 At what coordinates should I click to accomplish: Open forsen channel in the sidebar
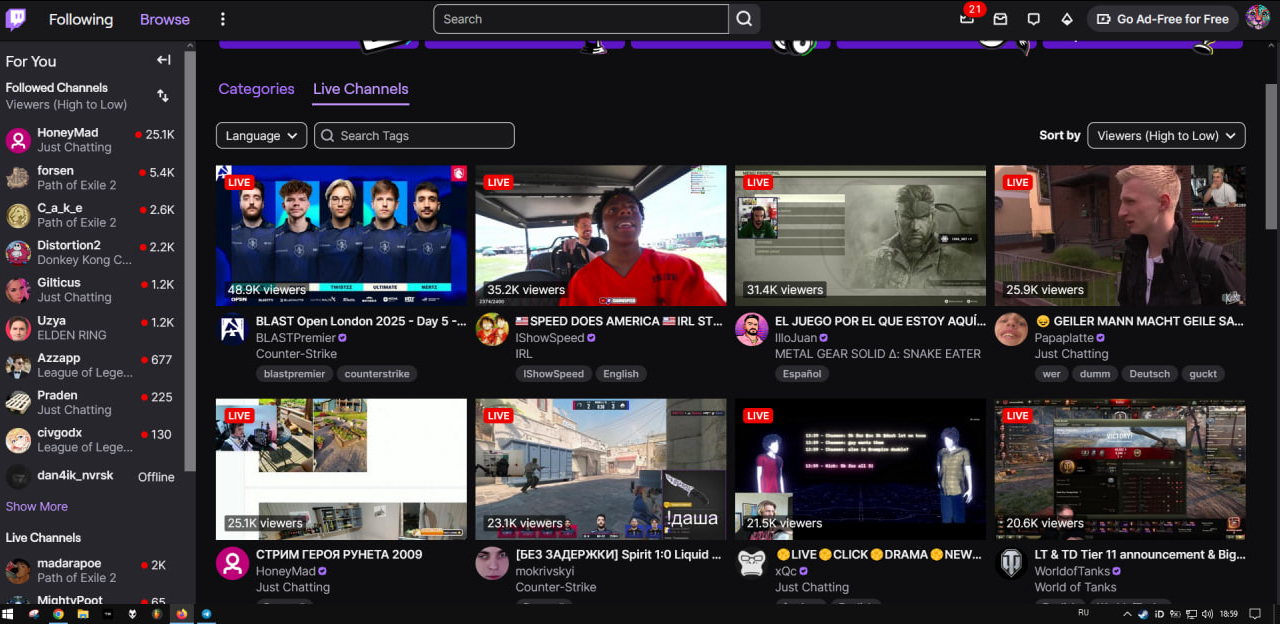pyautogui.click(x=91, y=178)
